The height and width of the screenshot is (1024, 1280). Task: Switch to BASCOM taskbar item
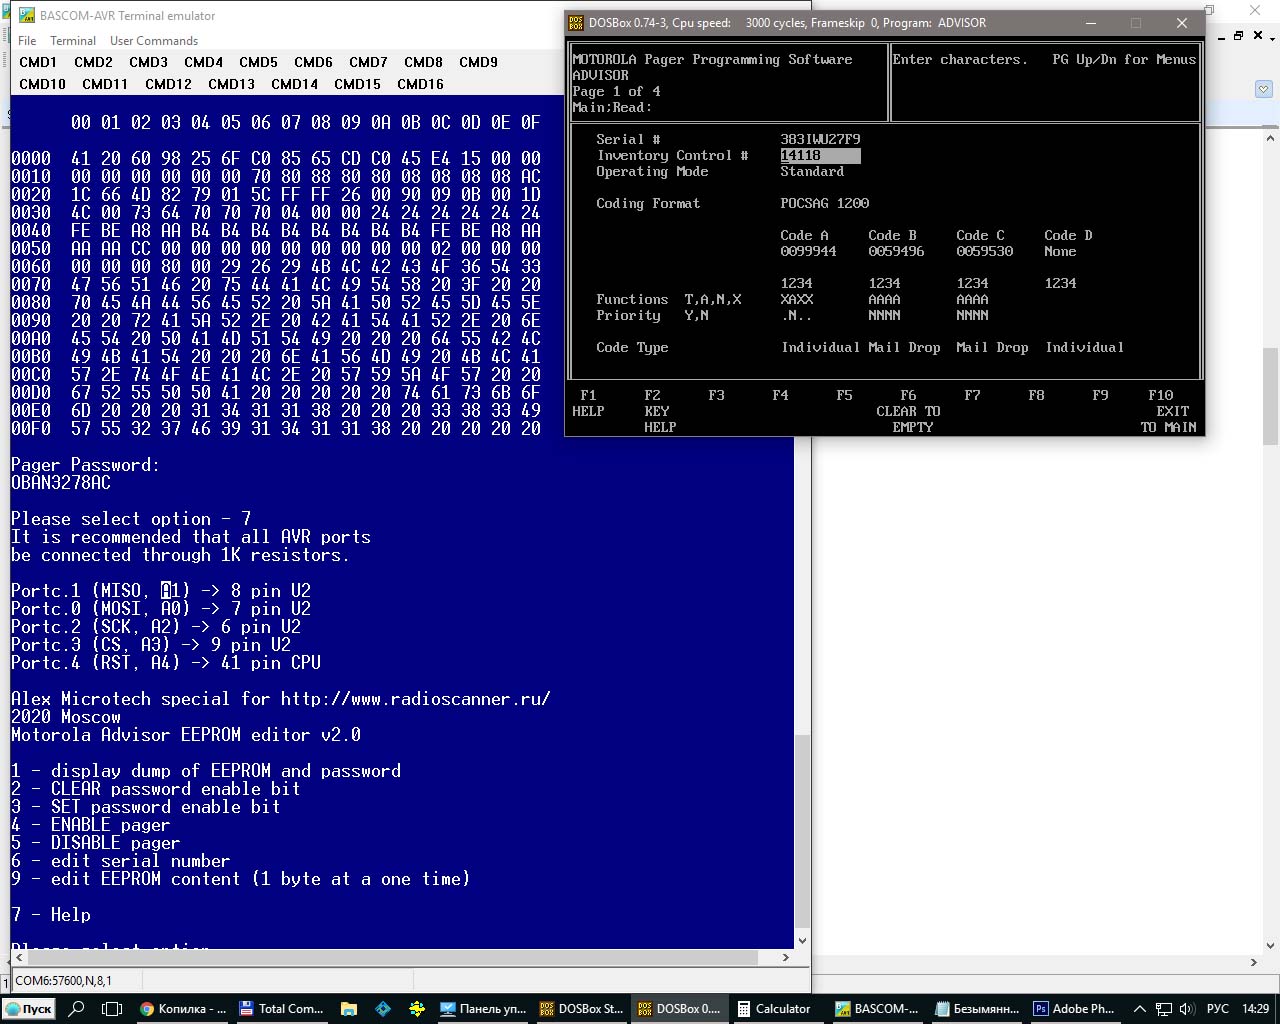(x=878, y=1009)
